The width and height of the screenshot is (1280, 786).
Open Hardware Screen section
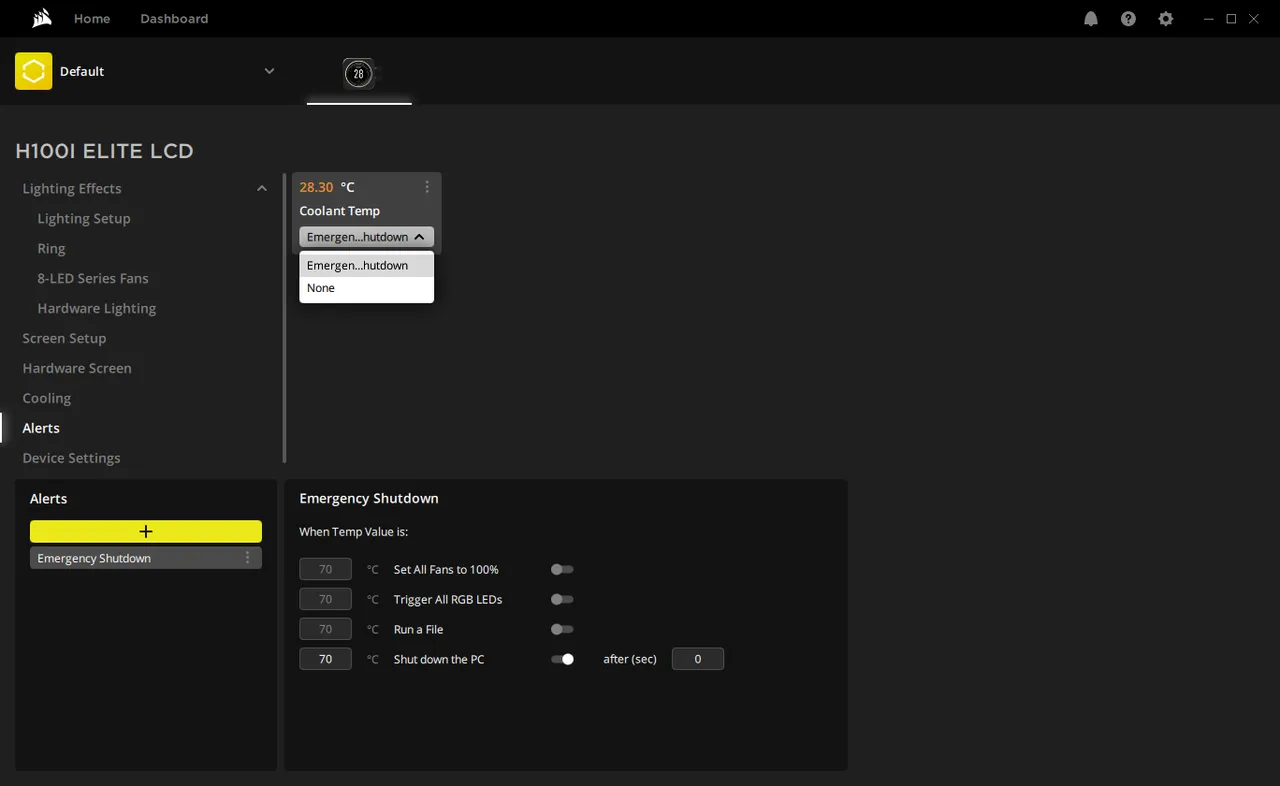(77, 368)
